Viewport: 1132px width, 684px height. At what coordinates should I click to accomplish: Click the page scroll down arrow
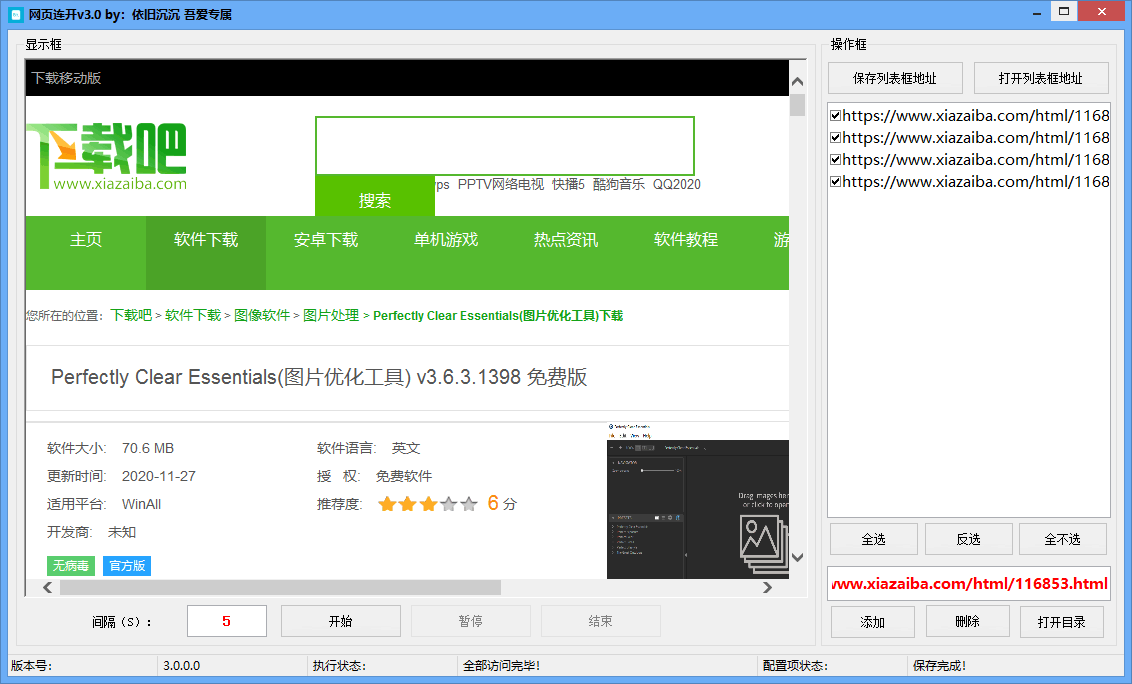[797, 557]
